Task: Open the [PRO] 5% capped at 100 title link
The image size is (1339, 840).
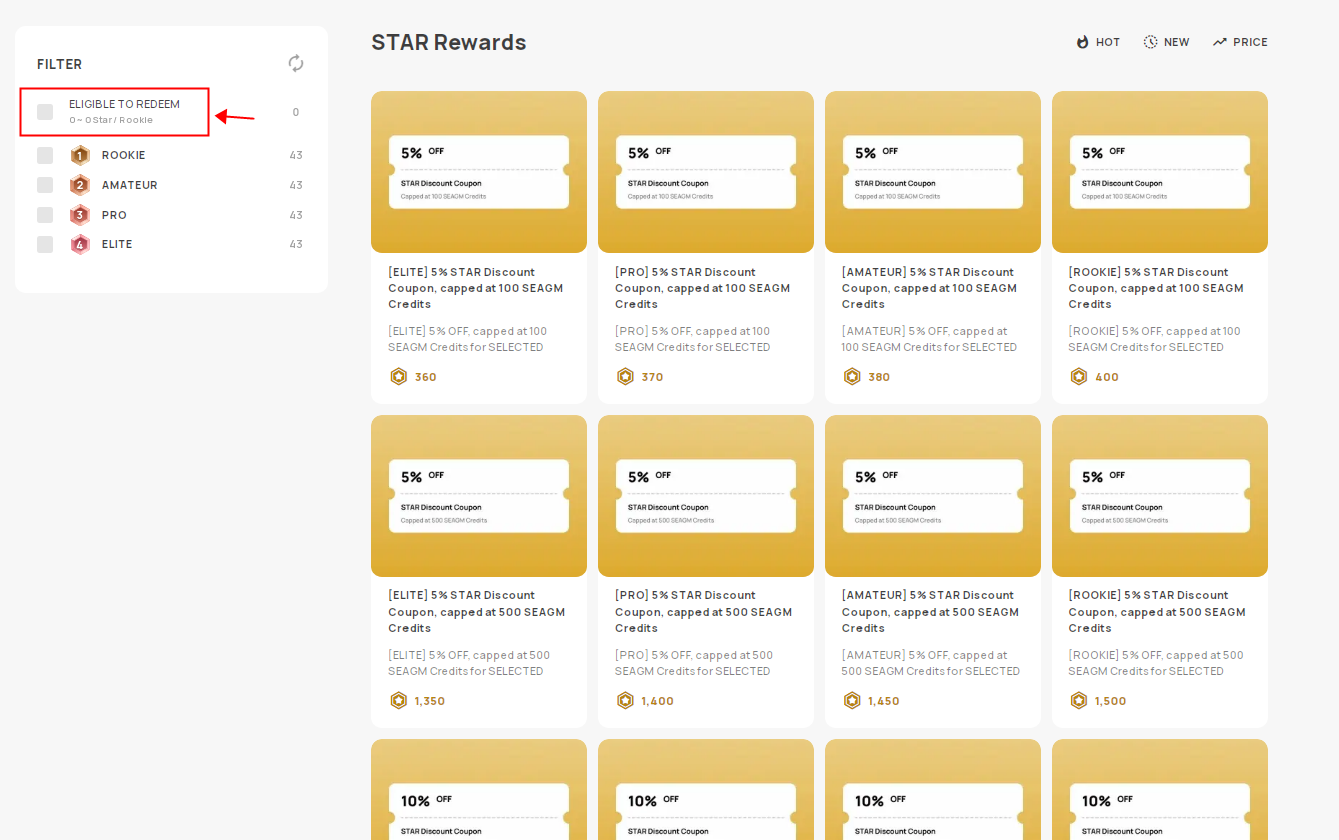Action: pos(703,288)
